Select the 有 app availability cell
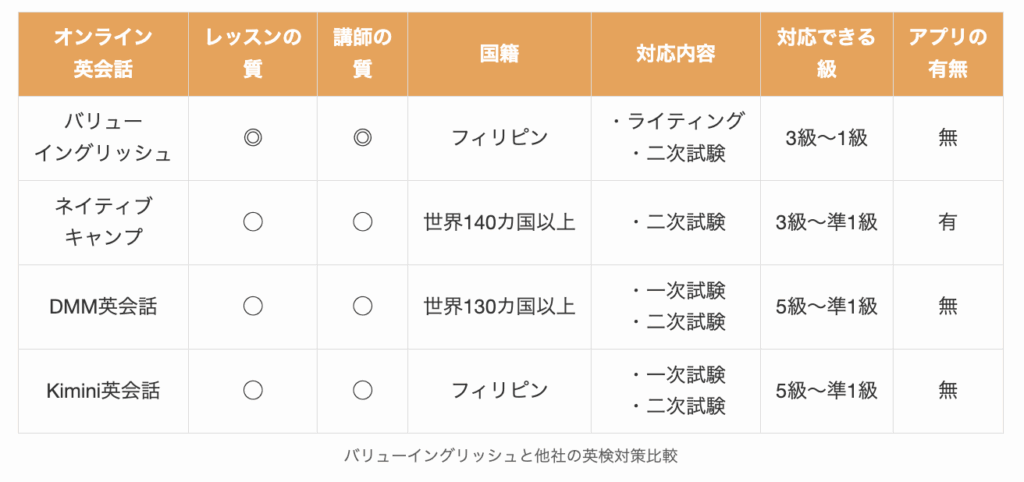 click(x=948, y=223)
